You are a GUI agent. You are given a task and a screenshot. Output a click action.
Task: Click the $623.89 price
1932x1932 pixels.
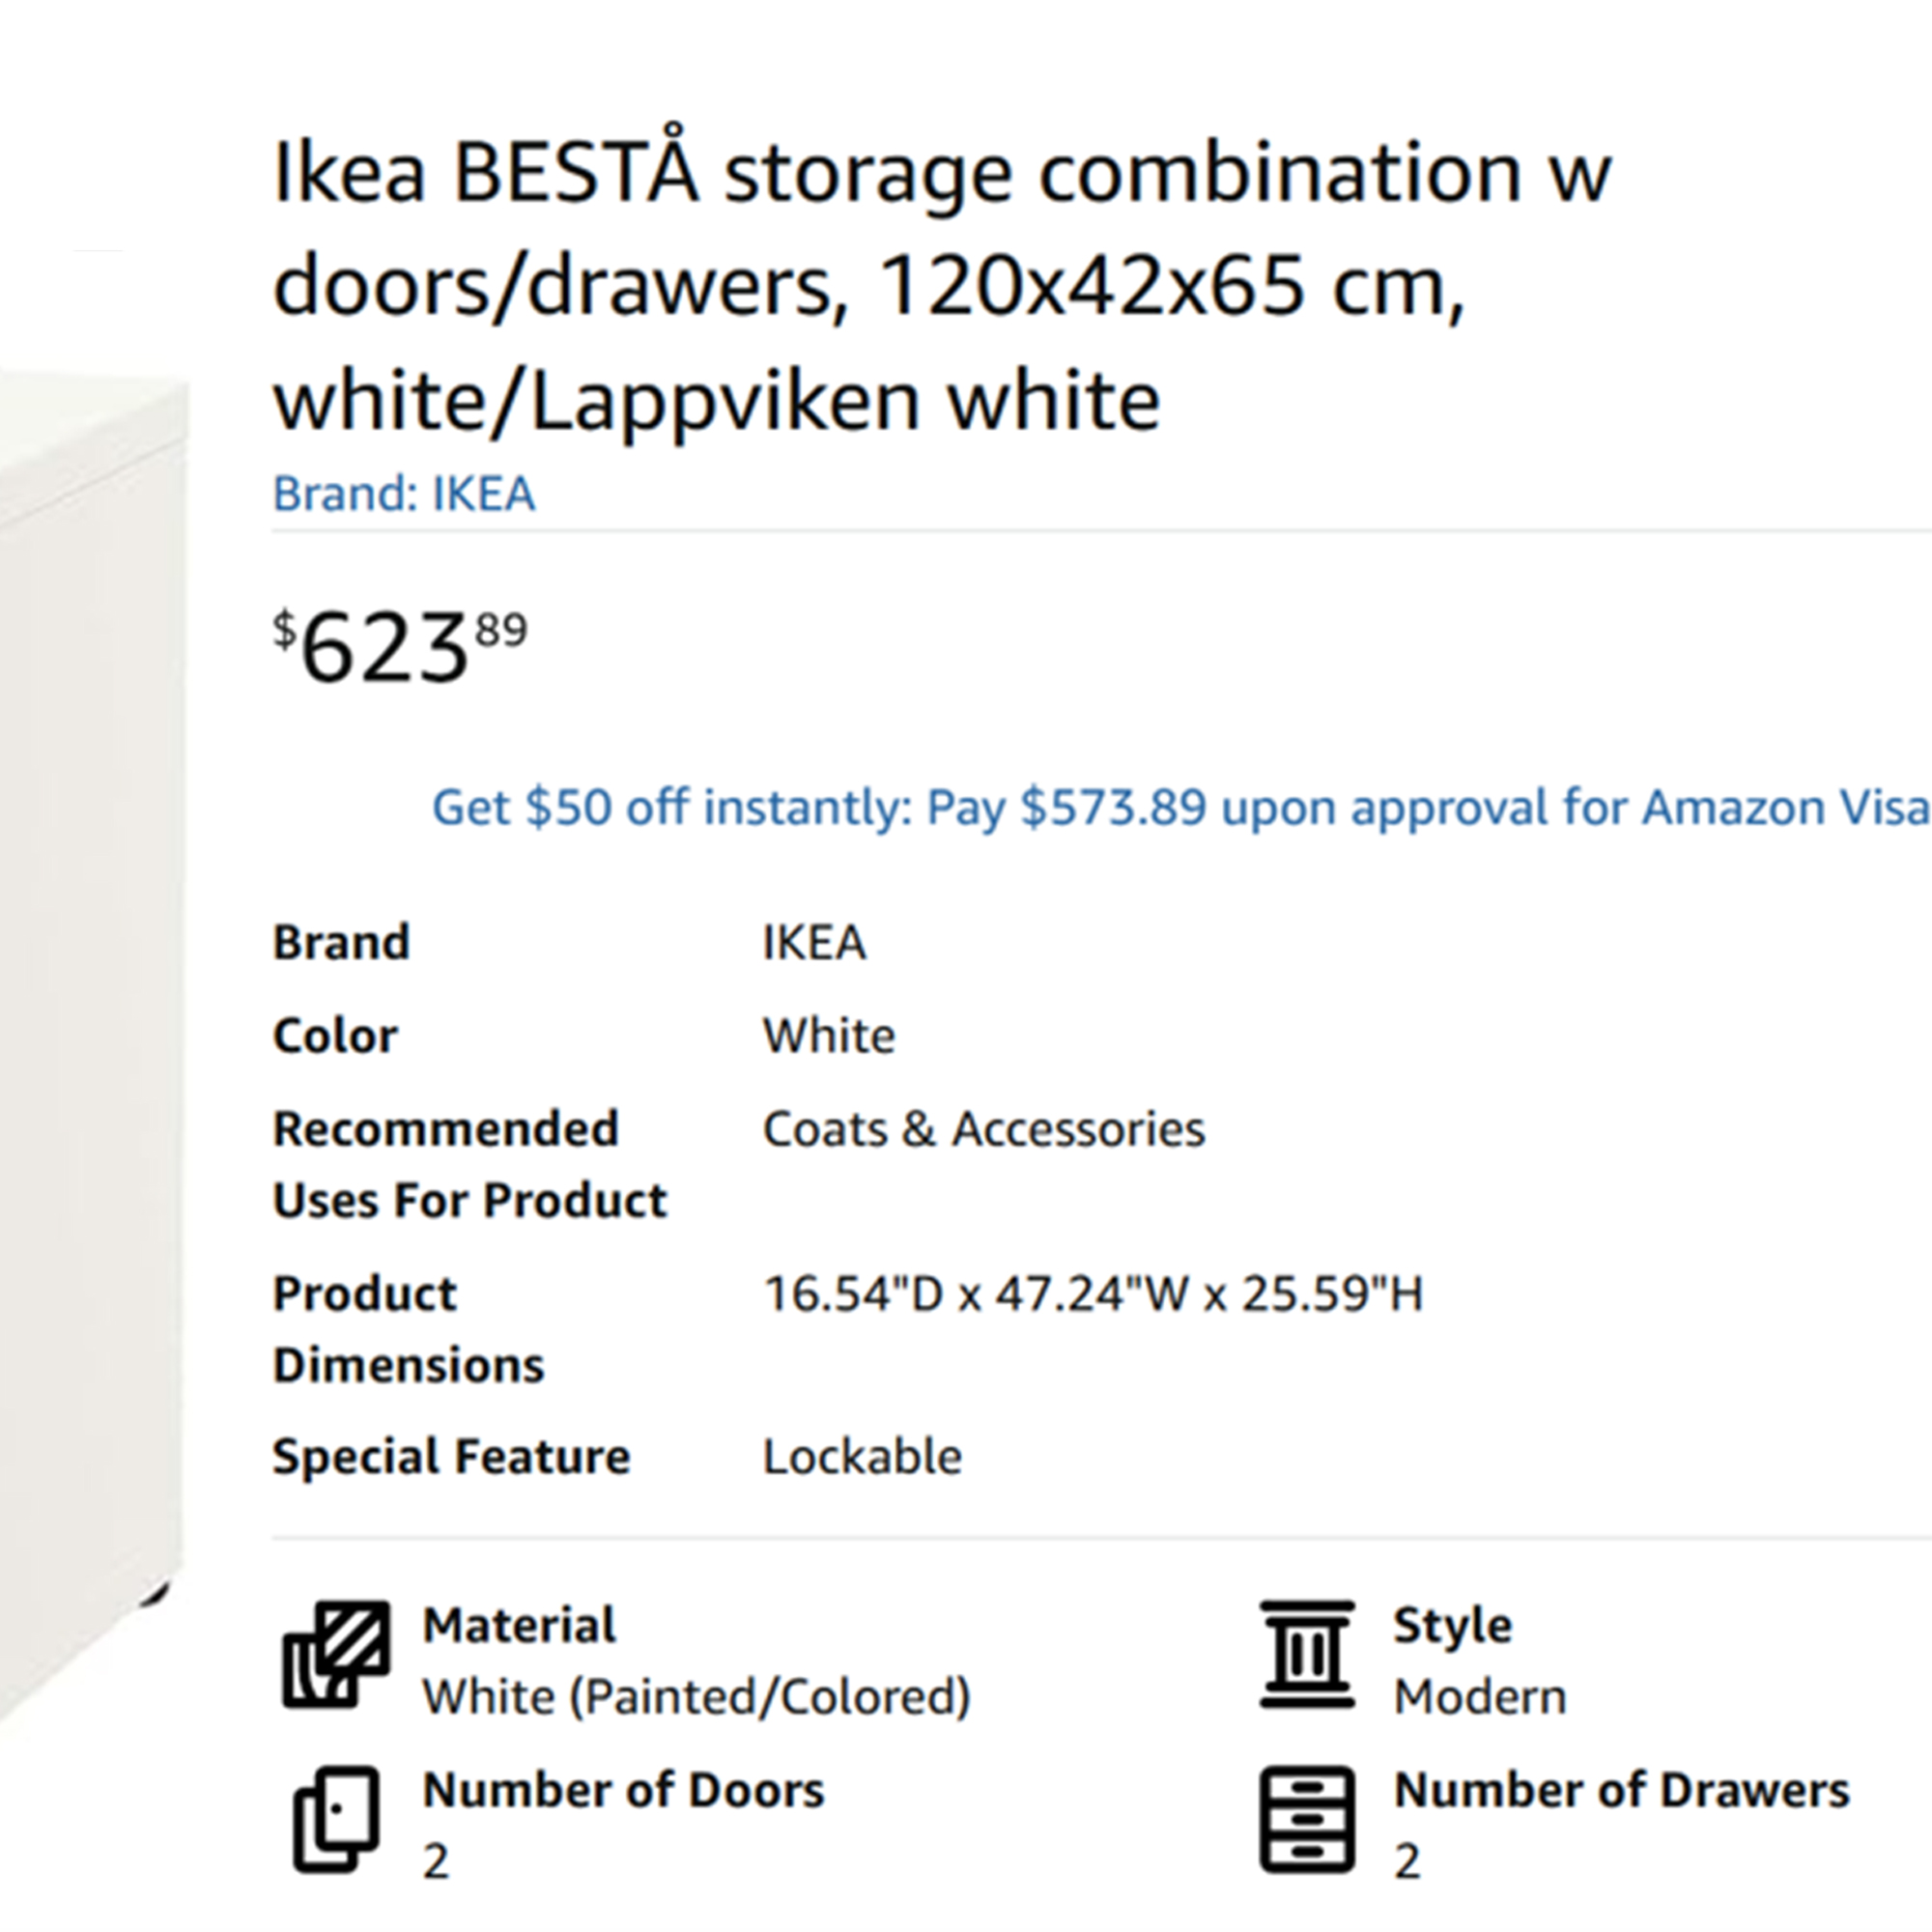(x=400, y=647)
